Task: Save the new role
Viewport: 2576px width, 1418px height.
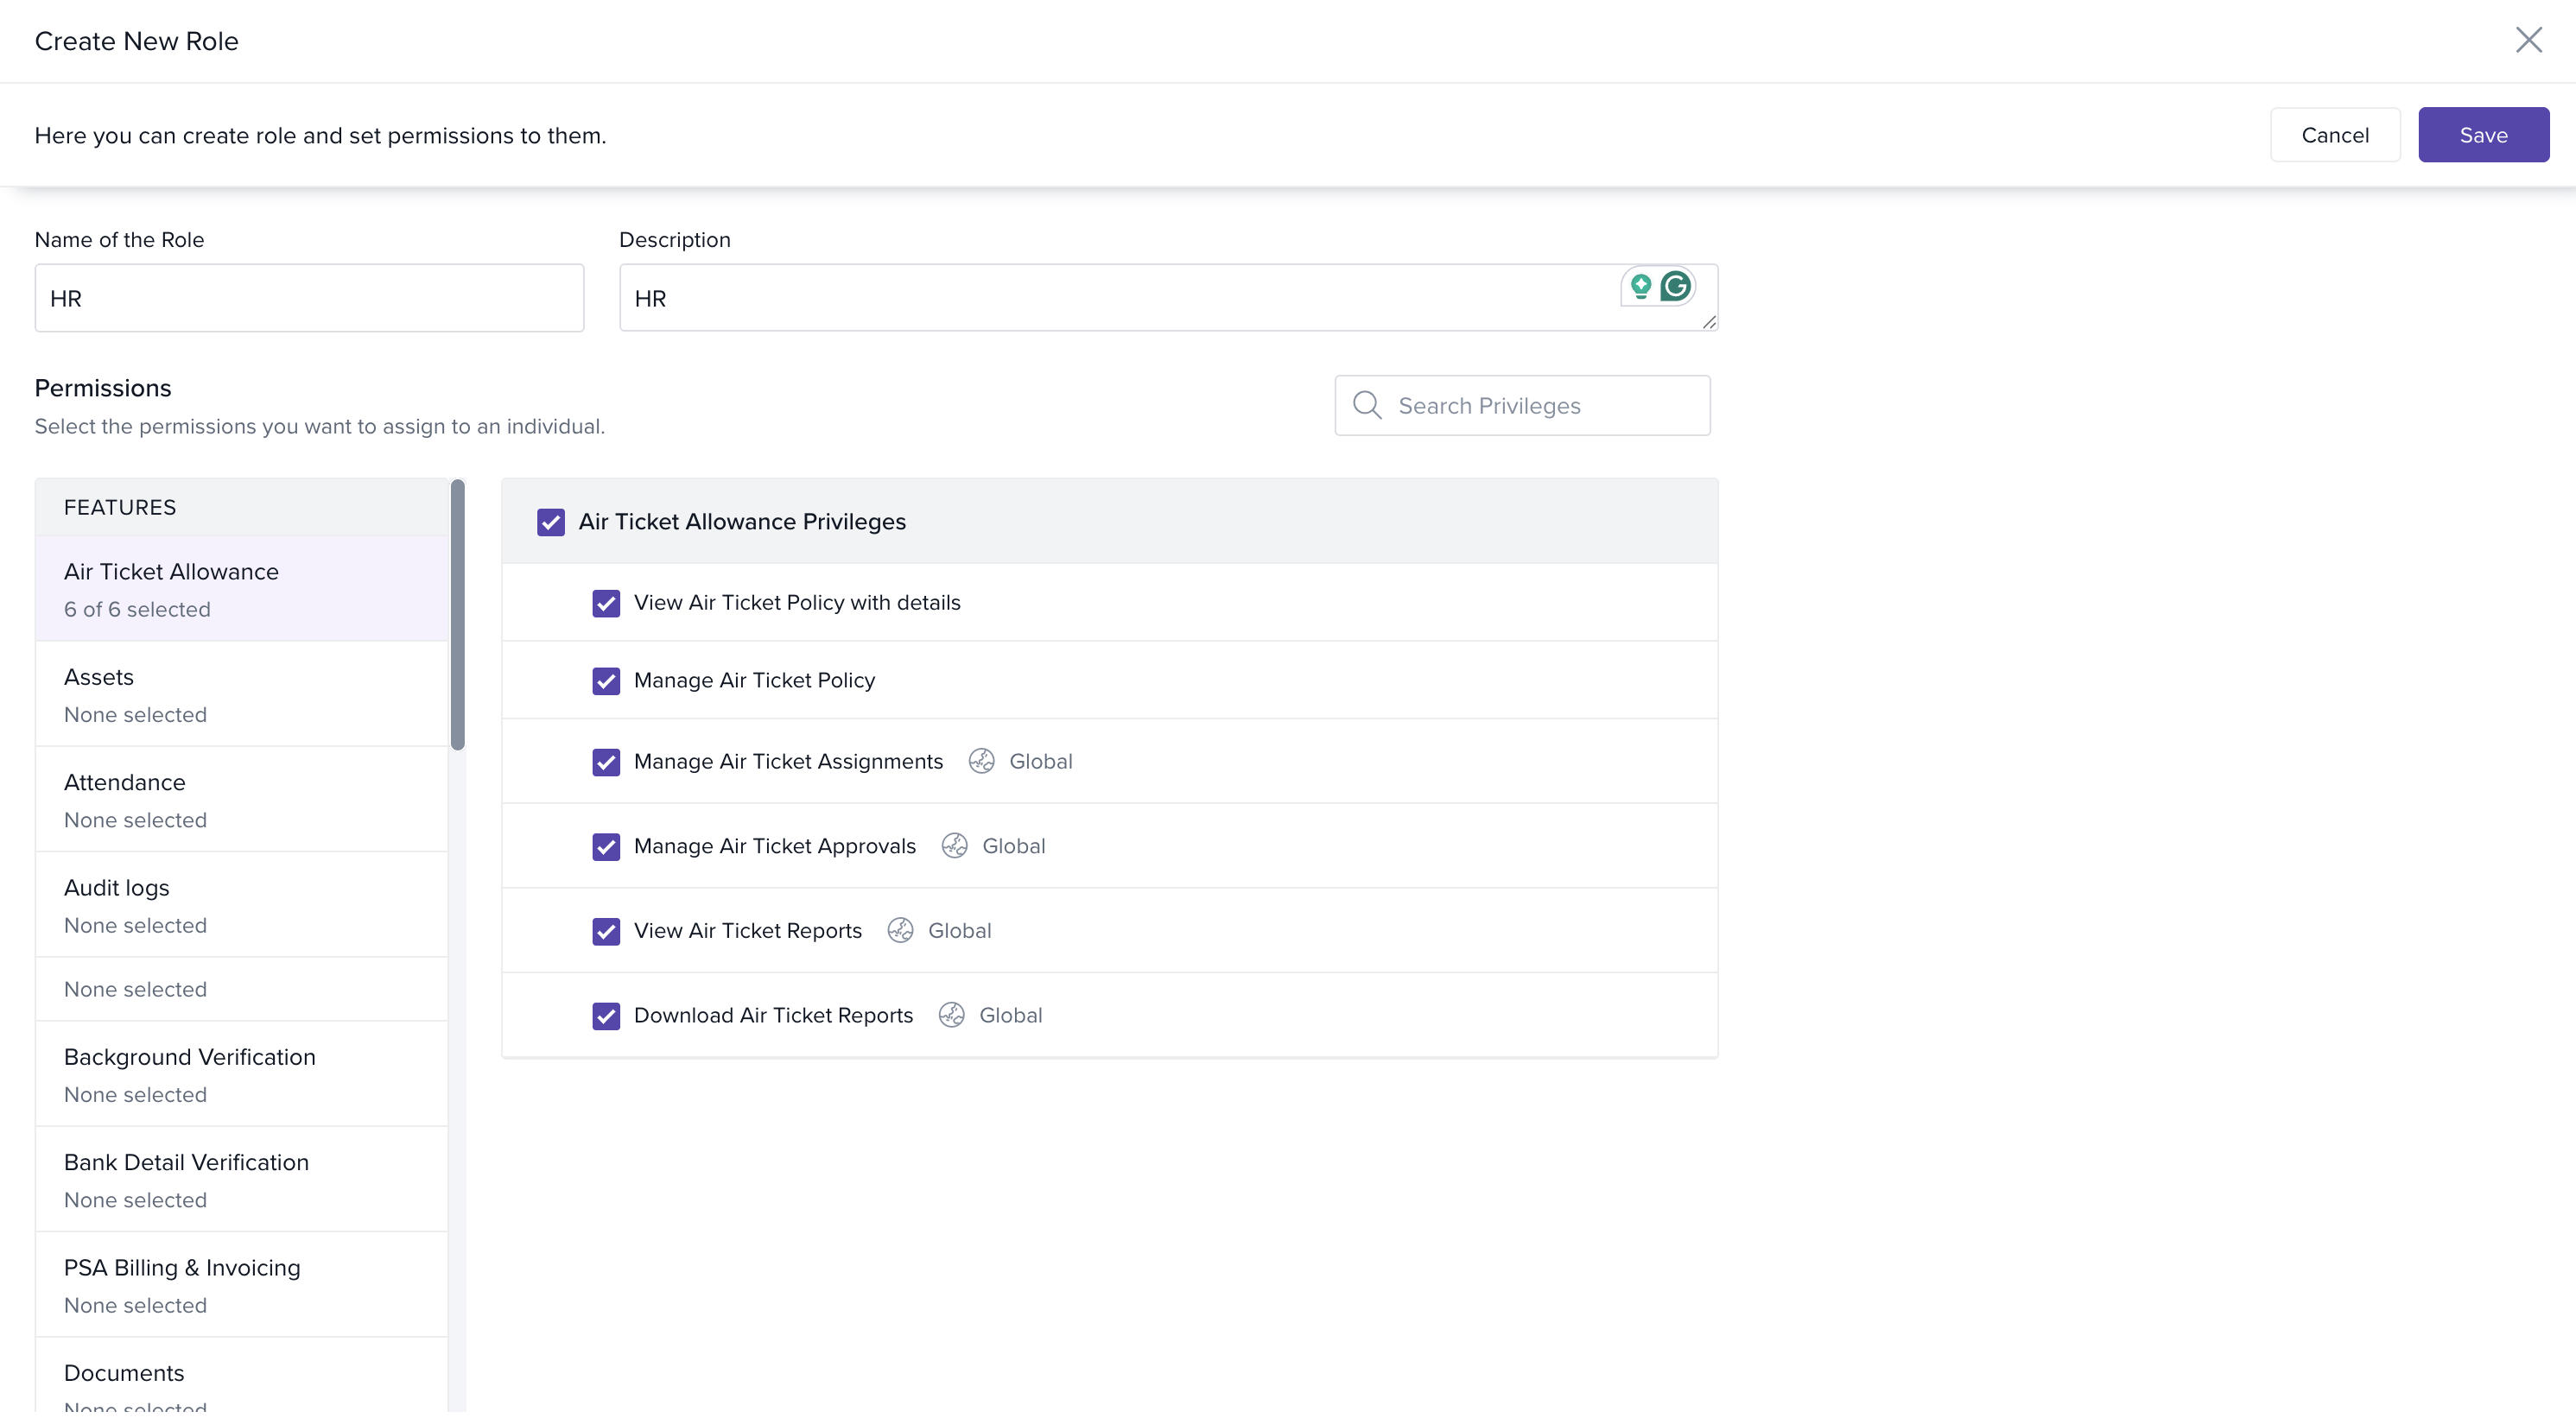Action: [2483, 135]
